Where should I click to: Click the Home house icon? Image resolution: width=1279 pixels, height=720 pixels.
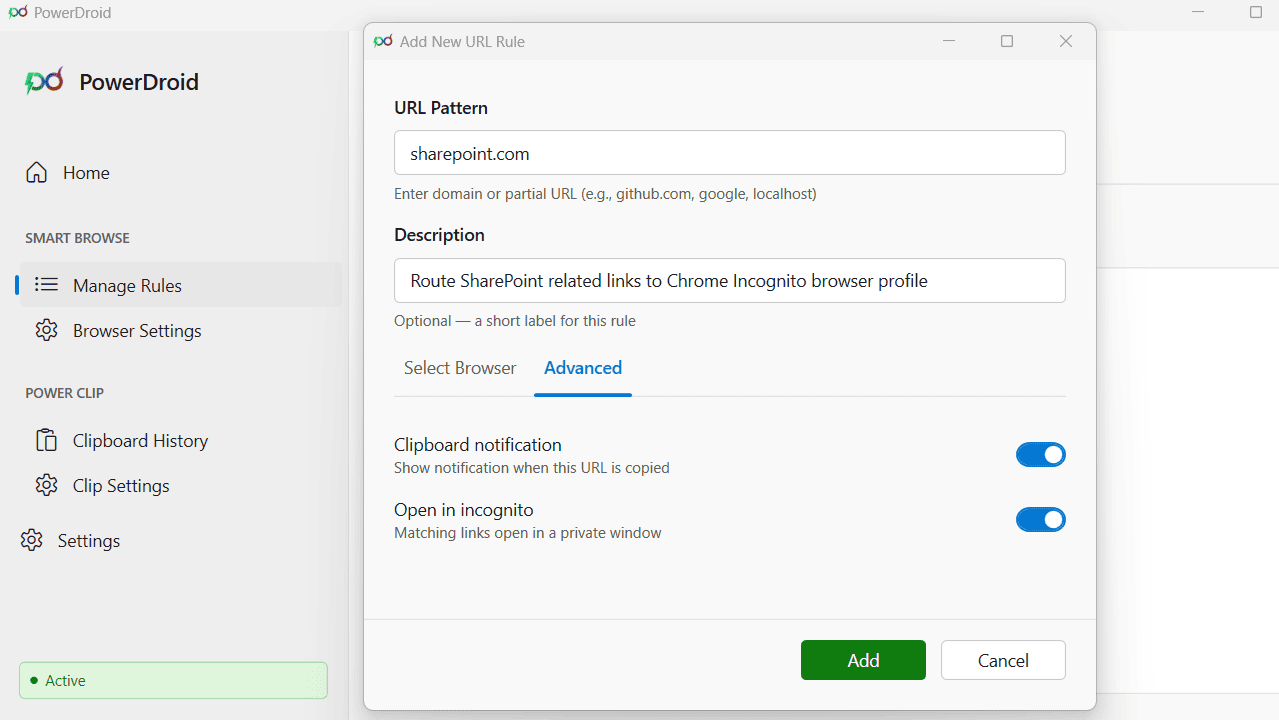tap(37, 172)
